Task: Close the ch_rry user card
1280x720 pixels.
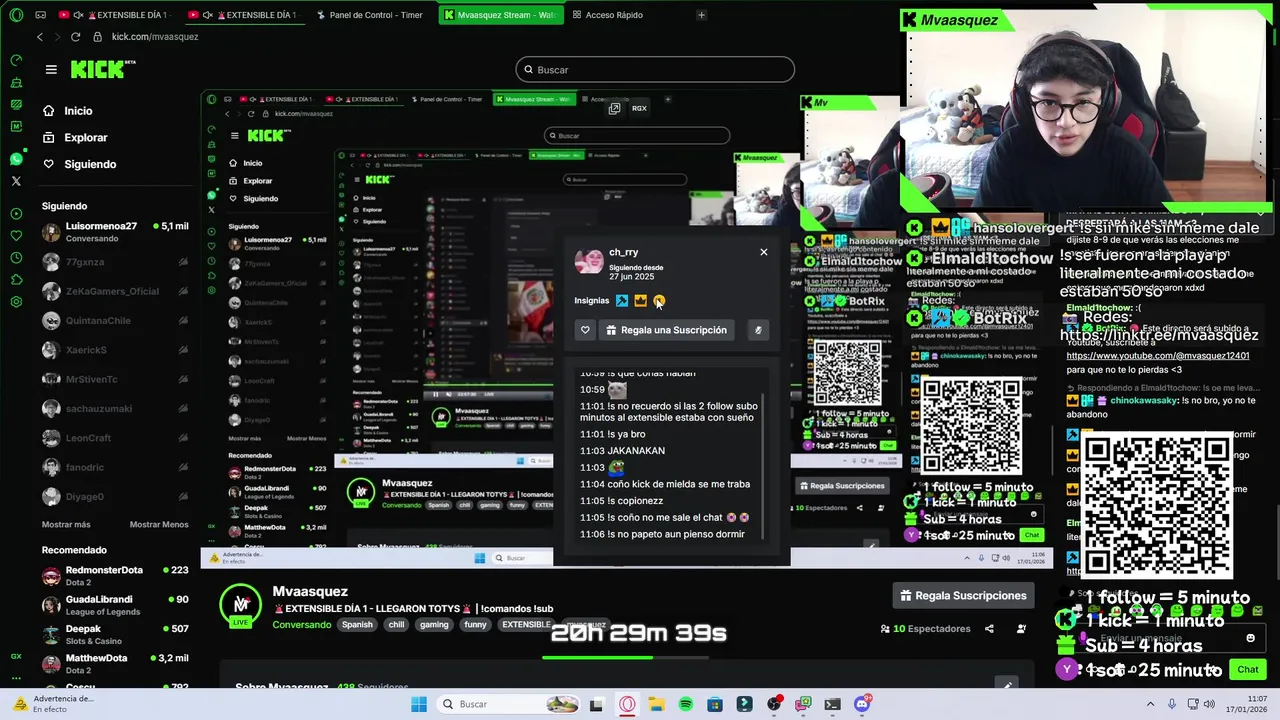Action: 764,252
